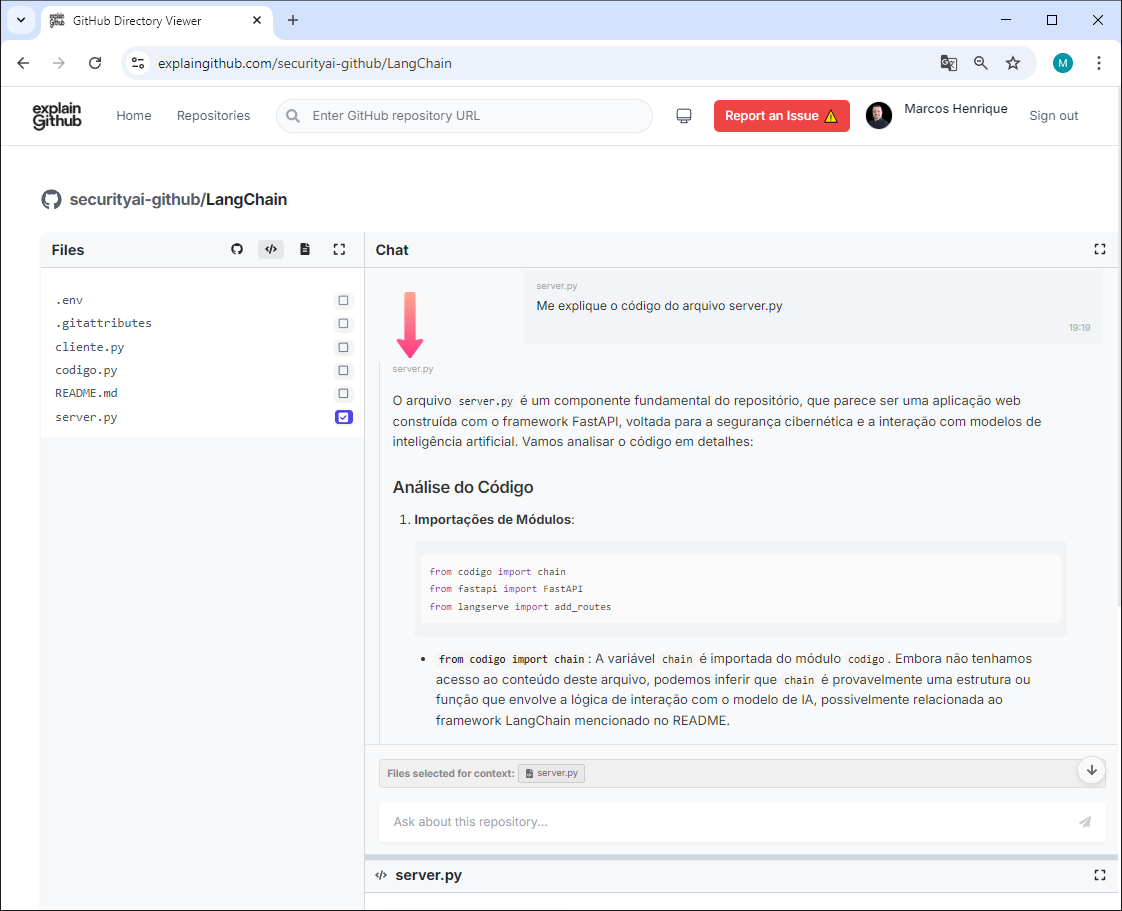Click translate page icon in address bar
1122x911 pixels.
pos(948,63)
